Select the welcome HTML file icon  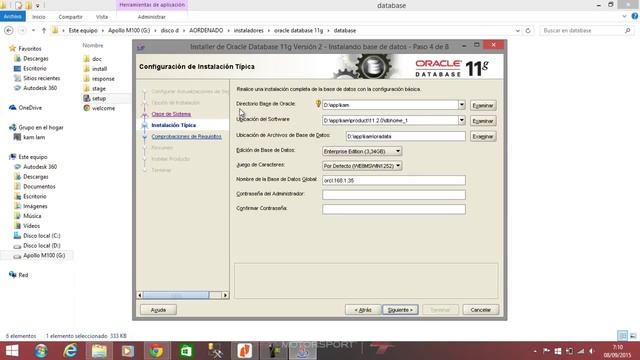click(87, 108)
